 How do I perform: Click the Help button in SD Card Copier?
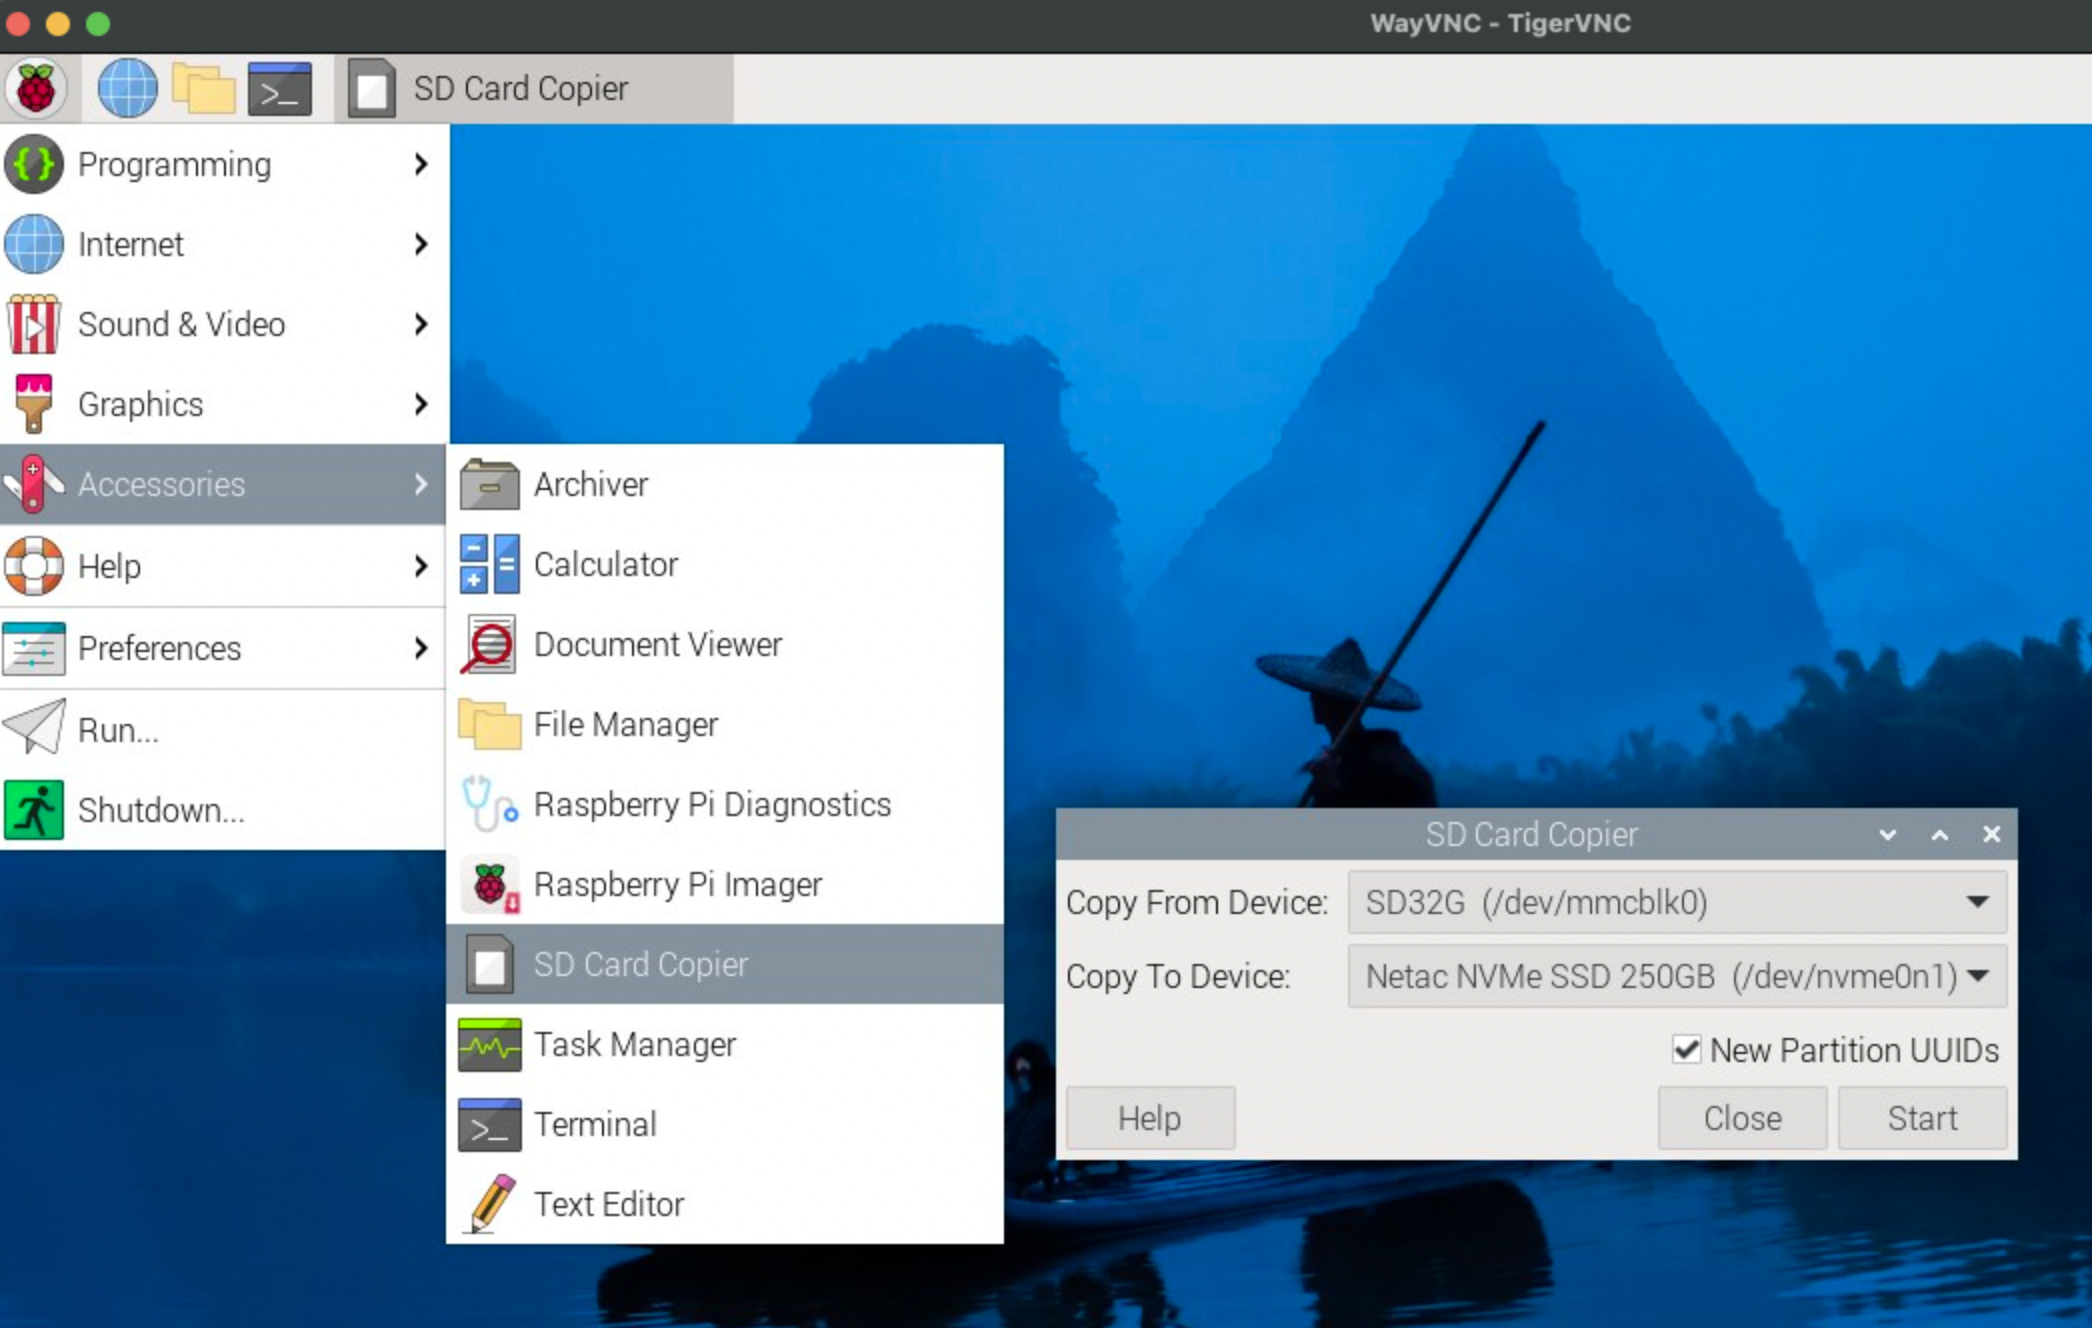[1150, 1118]
